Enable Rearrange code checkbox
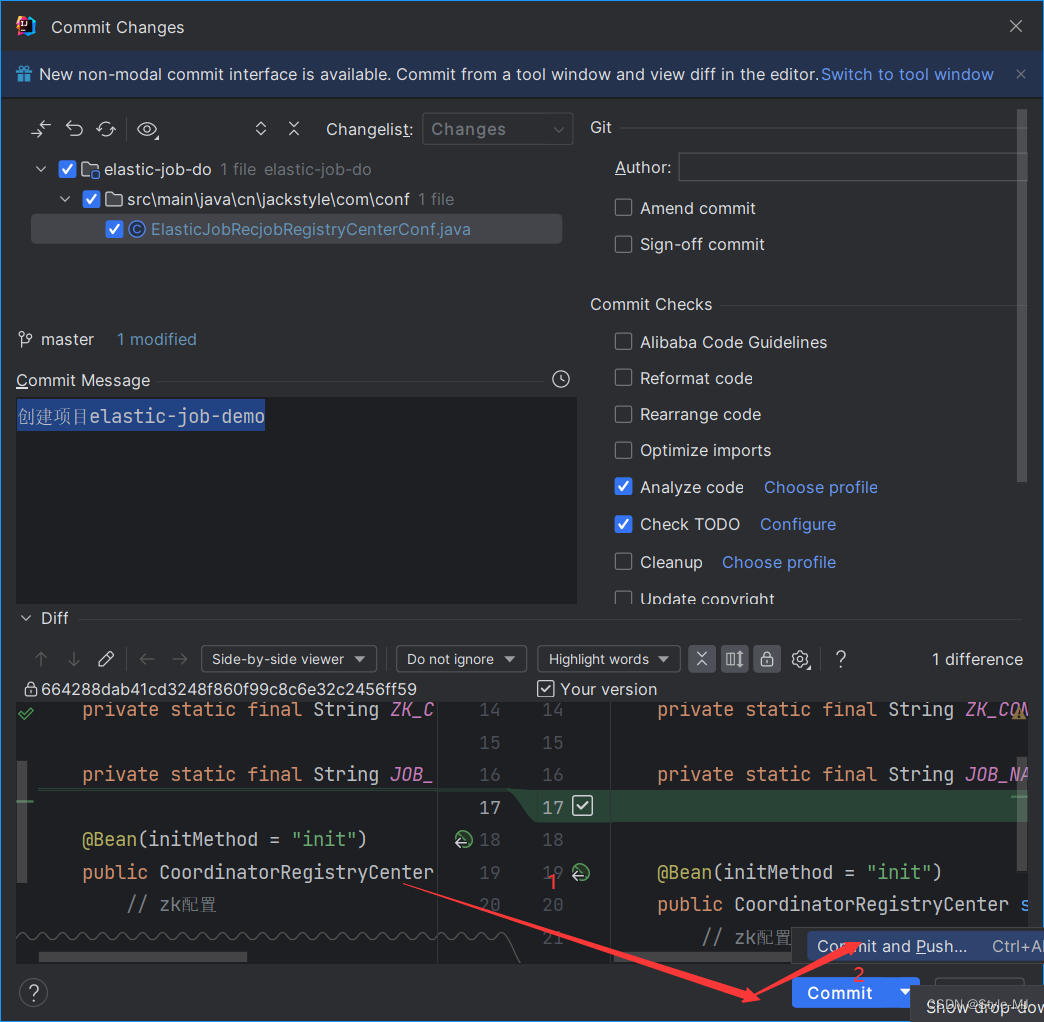The height and width of the screenshot is (1022, 1044). pyautogui.click(x=623, y=414)
